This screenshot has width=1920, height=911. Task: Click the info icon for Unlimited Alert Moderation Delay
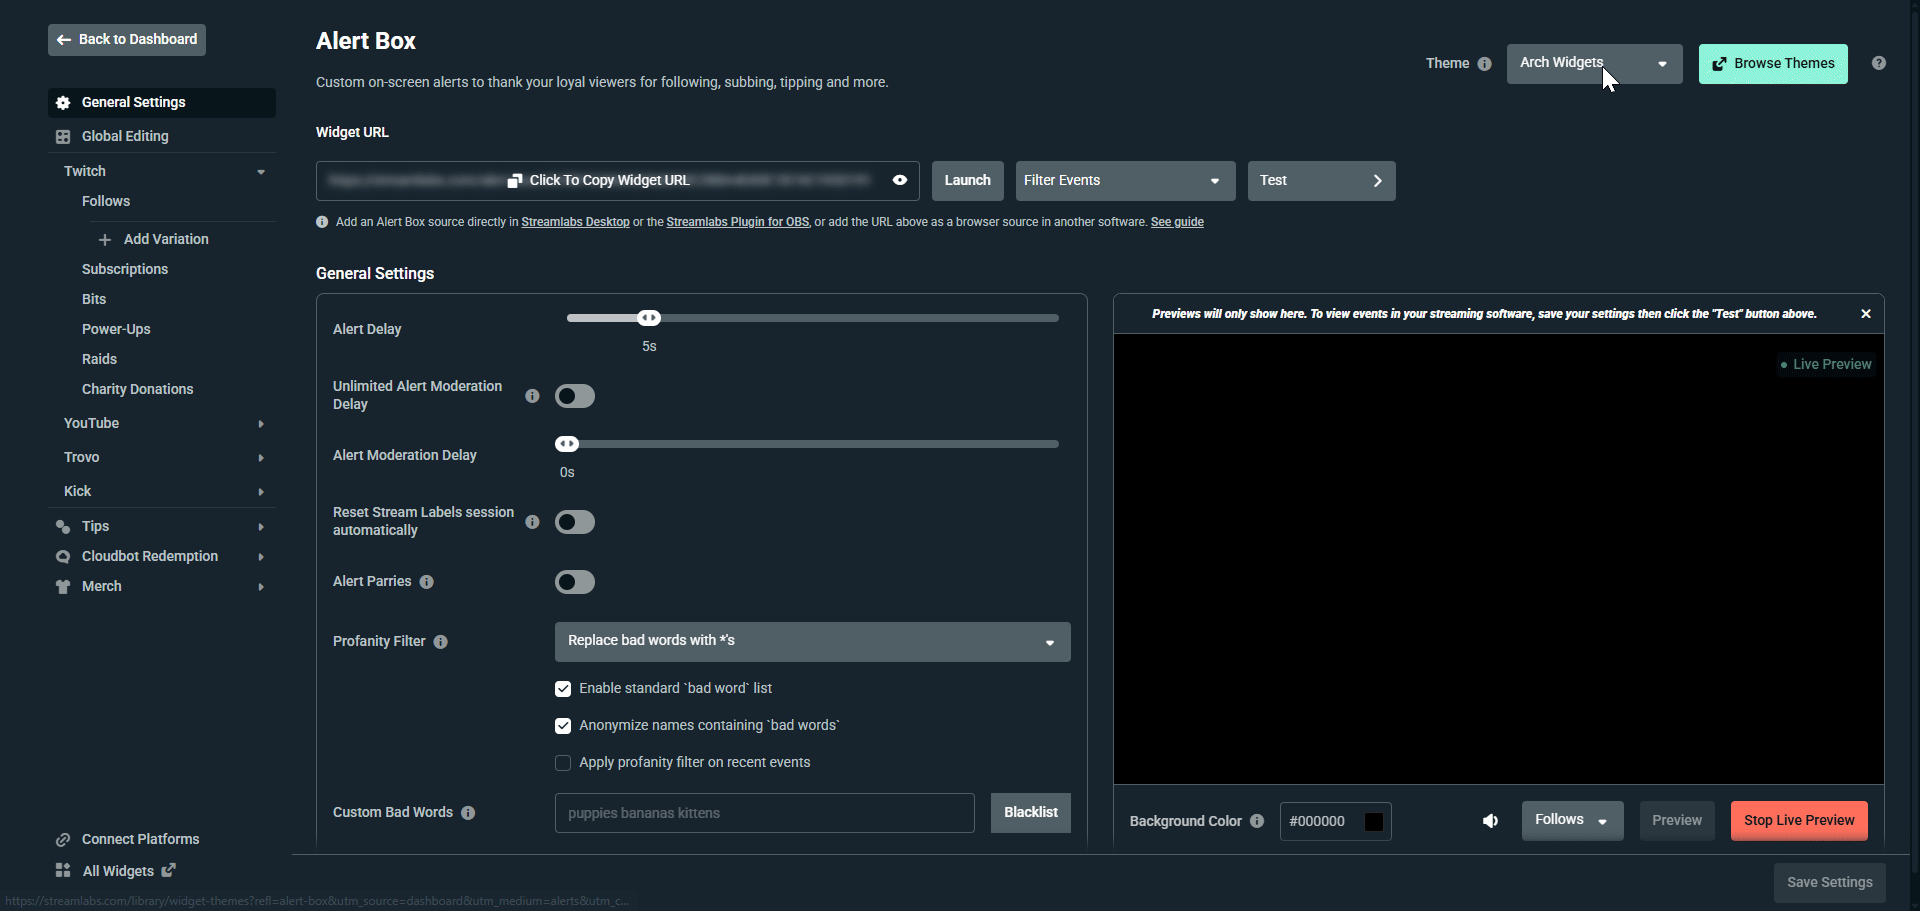point(532,396)
